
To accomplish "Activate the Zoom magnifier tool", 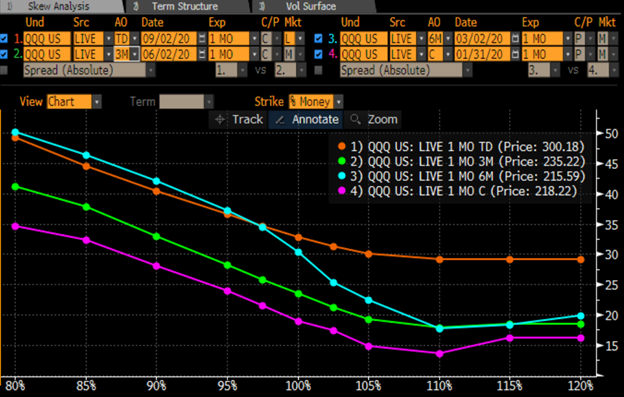I will [373, 119].
